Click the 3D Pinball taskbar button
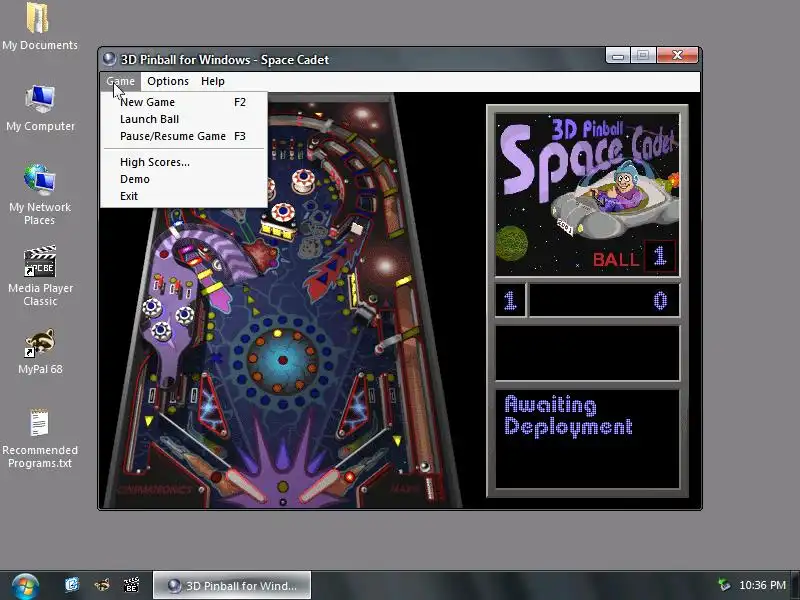Viewport: 800px width, 600px height. tap(232, 585)
